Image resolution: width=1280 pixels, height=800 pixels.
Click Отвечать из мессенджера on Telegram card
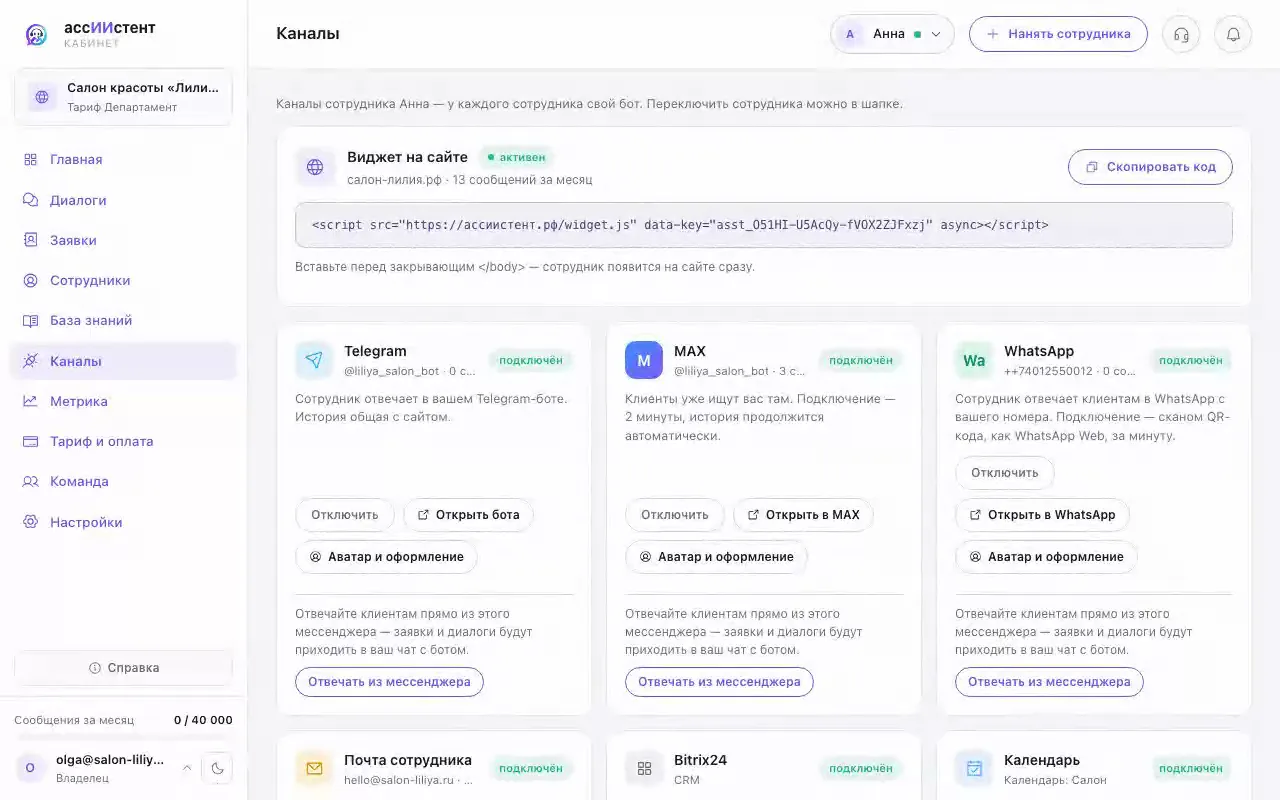389,682
